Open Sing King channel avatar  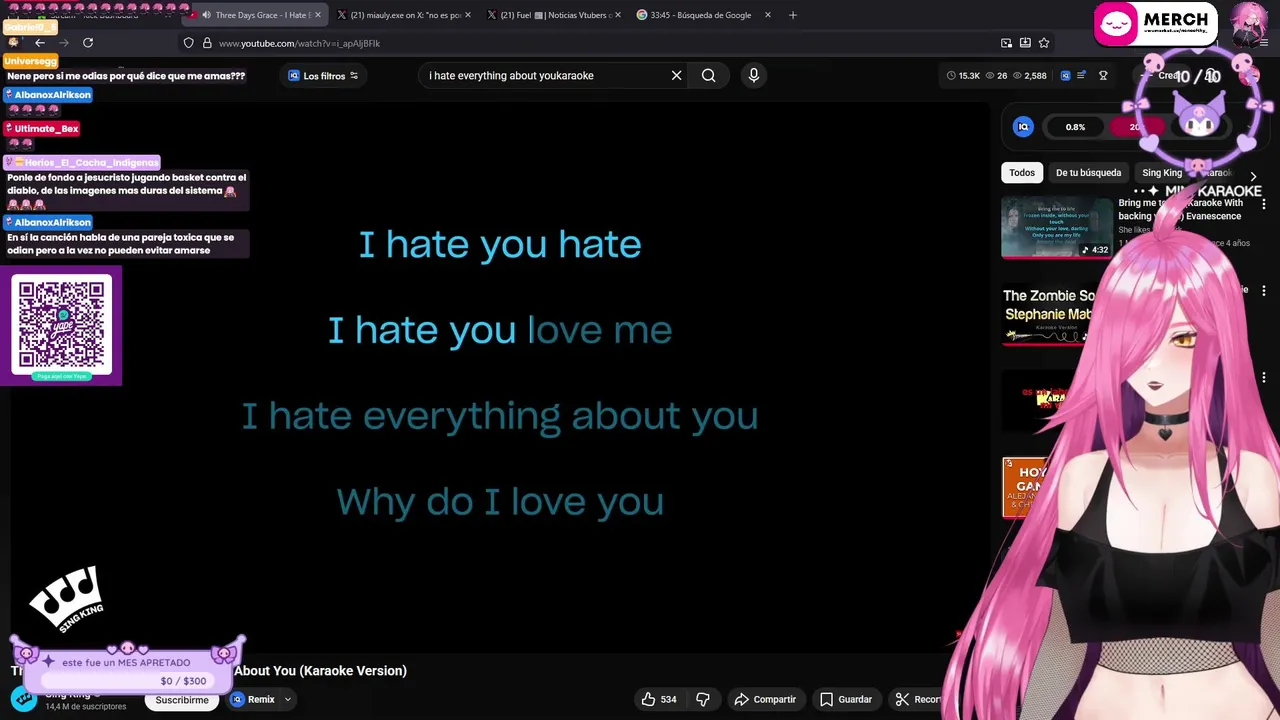[x=24, y=699]
